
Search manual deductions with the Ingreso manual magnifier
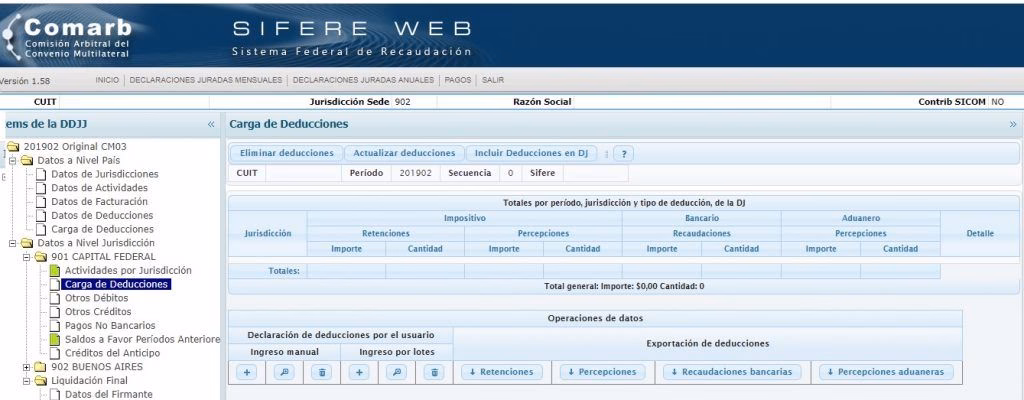pyautogui.click(x=284, y=372)
